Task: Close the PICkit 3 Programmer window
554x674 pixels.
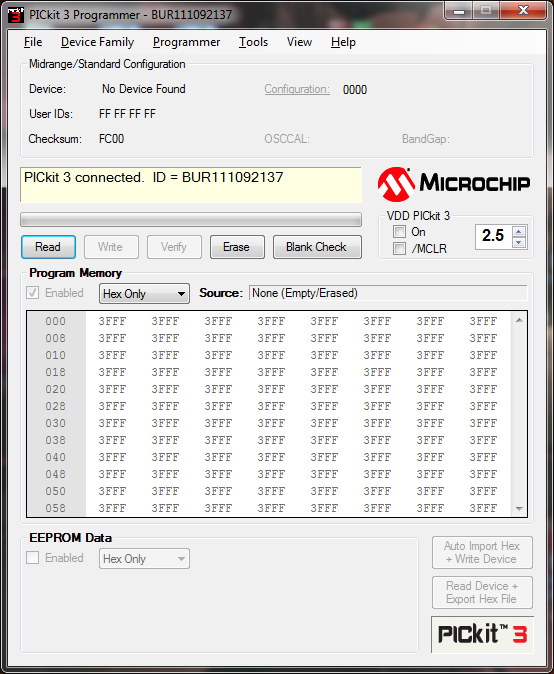Action: tap(523, 10)
